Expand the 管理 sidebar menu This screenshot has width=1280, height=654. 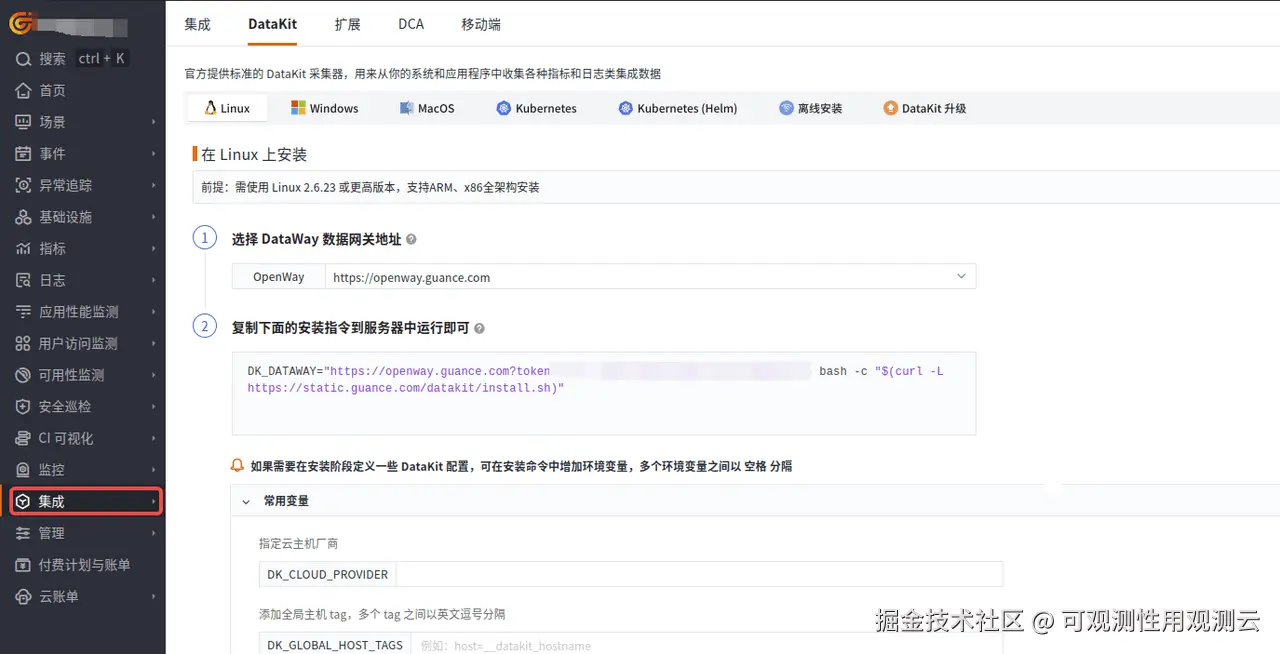pos(154,533)
